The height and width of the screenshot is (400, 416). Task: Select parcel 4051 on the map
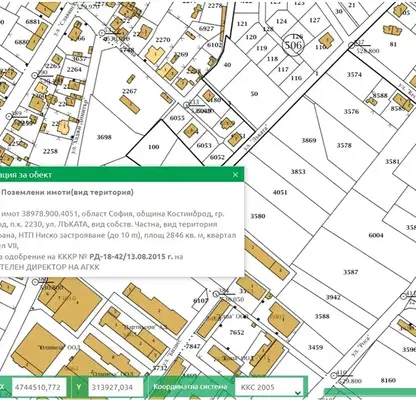280,192
